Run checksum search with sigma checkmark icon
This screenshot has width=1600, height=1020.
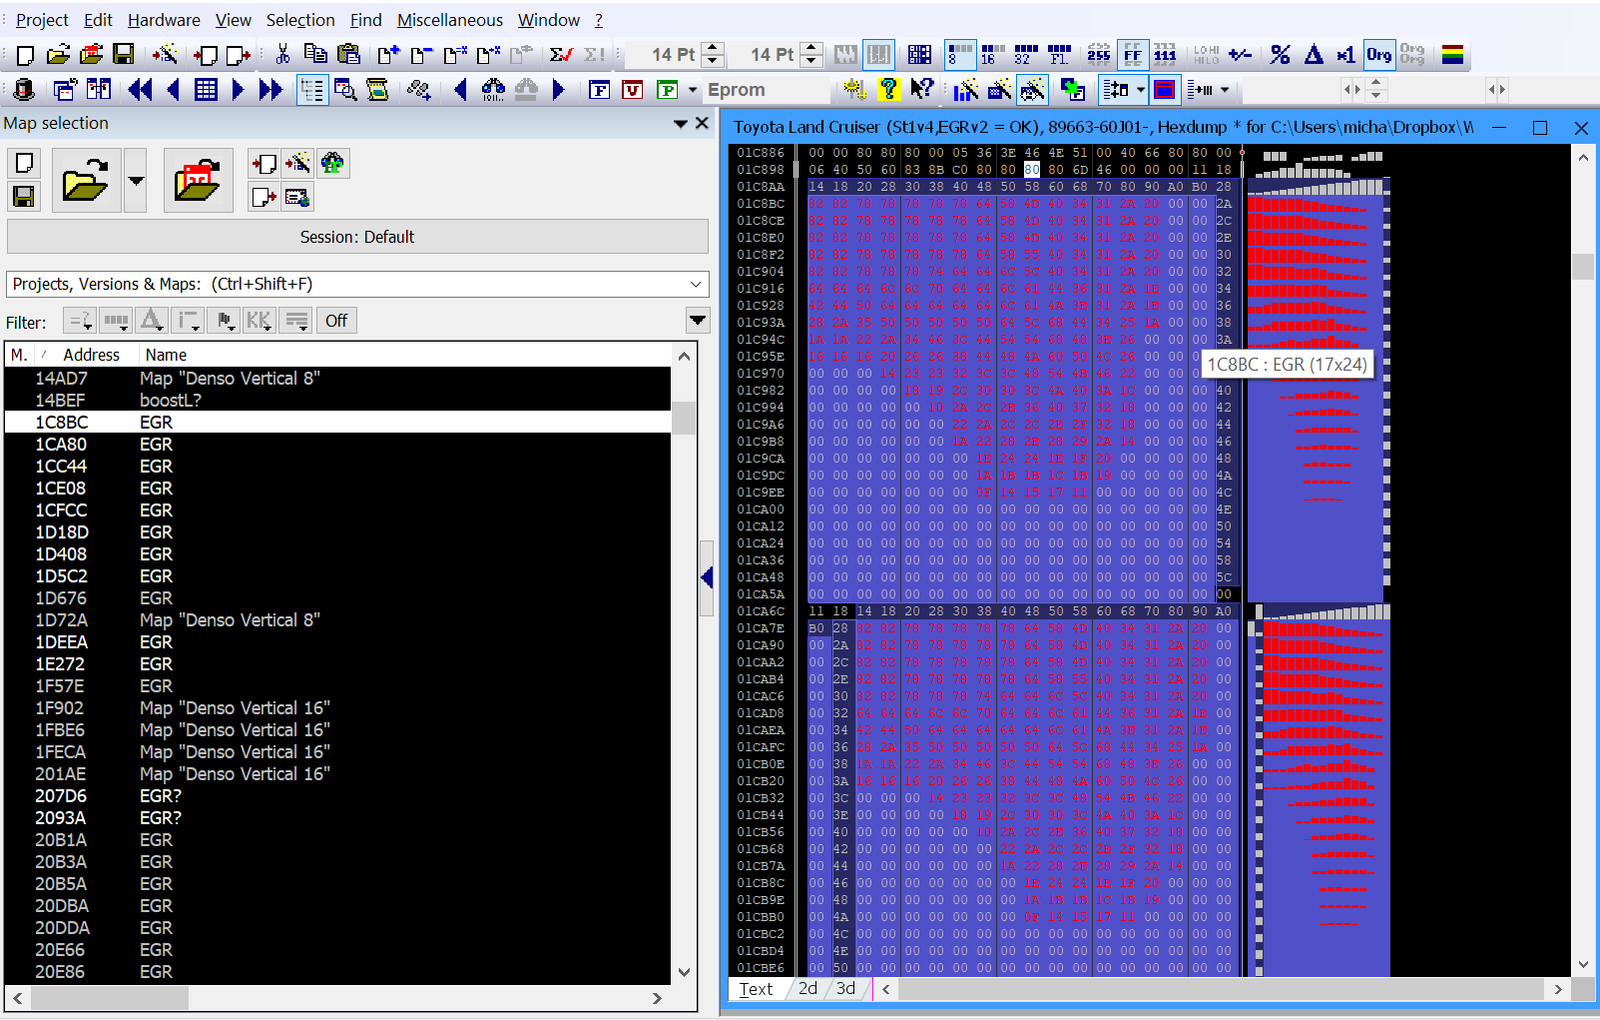pos(561,55)
